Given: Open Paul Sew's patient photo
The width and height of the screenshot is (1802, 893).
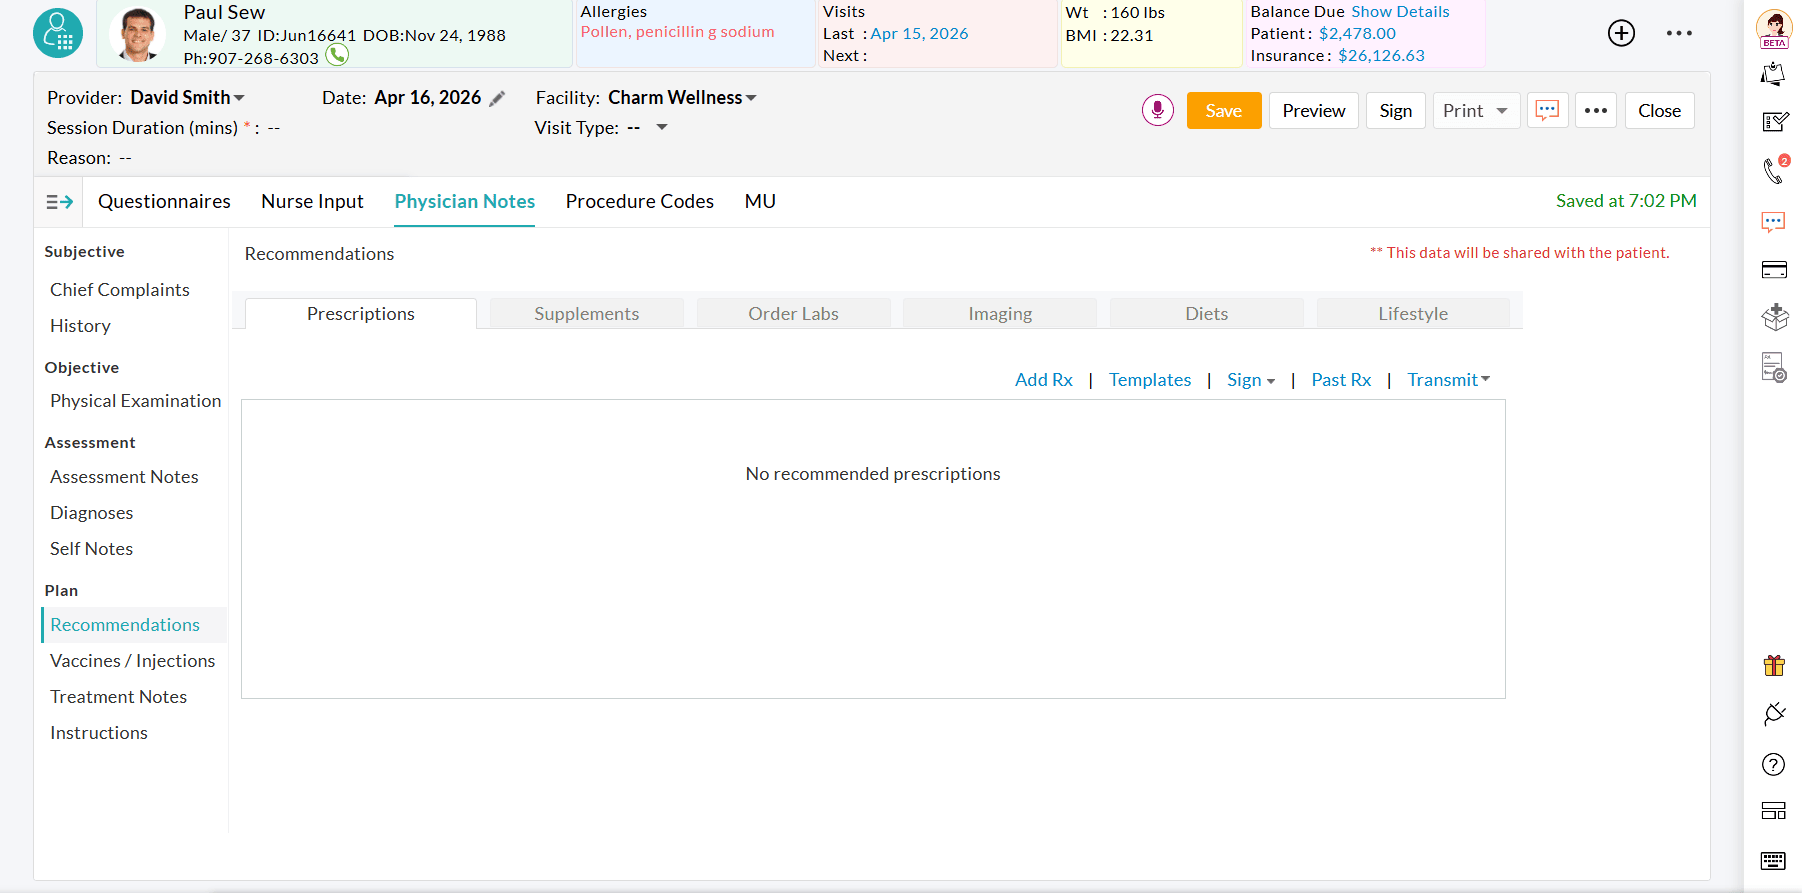Looking at the screenshot, I should coord(138,34).
